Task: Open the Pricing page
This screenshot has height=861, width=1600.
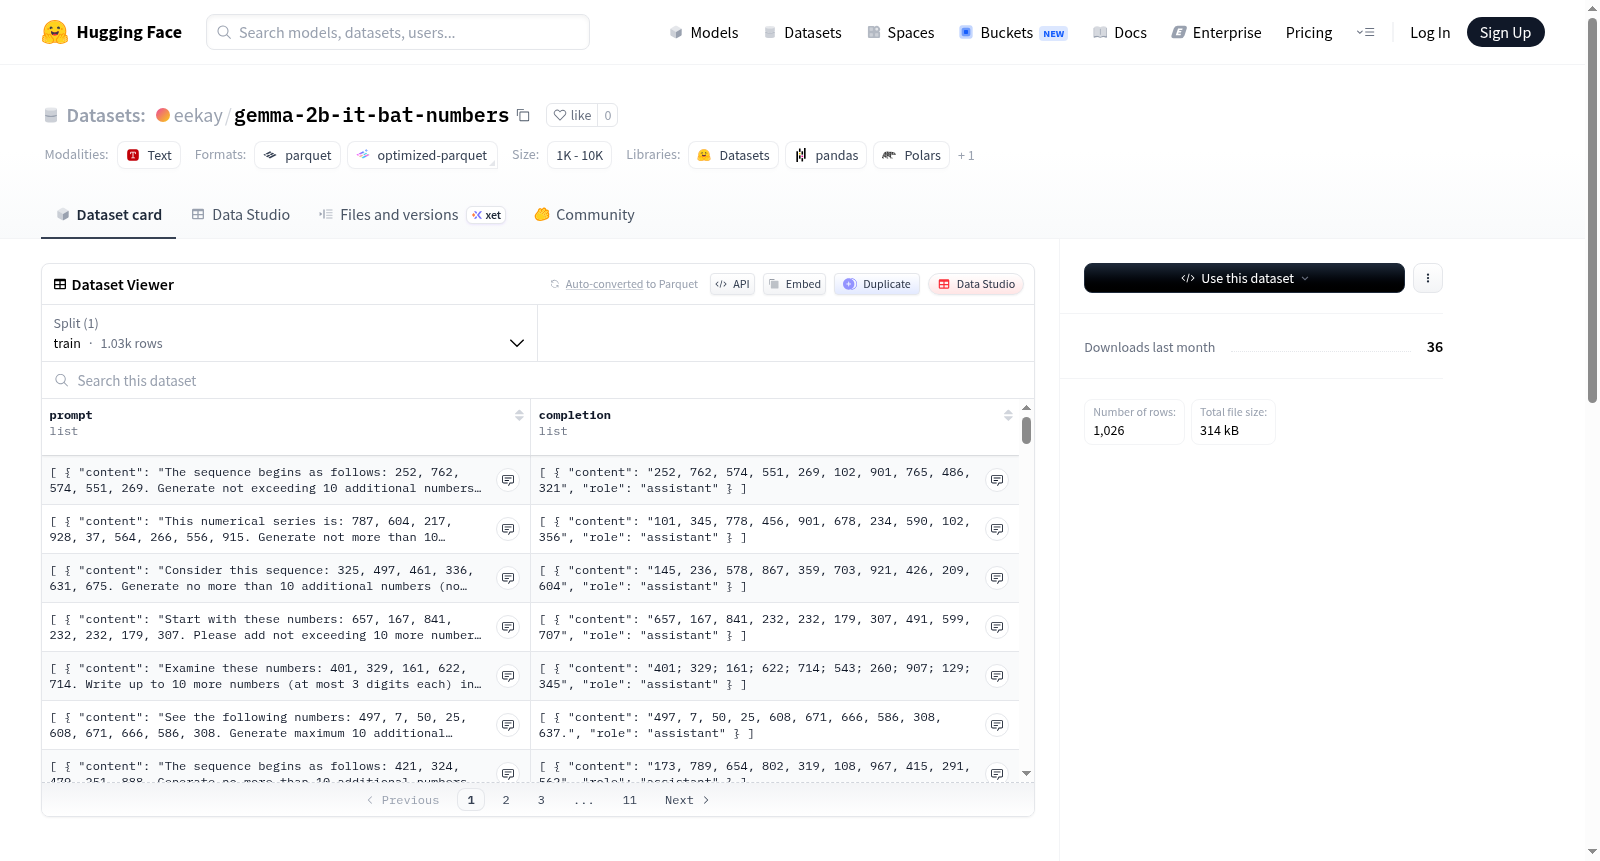Action: tap(1309, 32)
